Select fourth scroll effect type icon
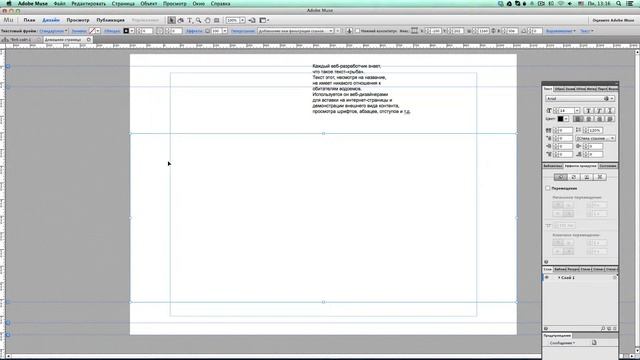640x360 pixels. point(600,177)
